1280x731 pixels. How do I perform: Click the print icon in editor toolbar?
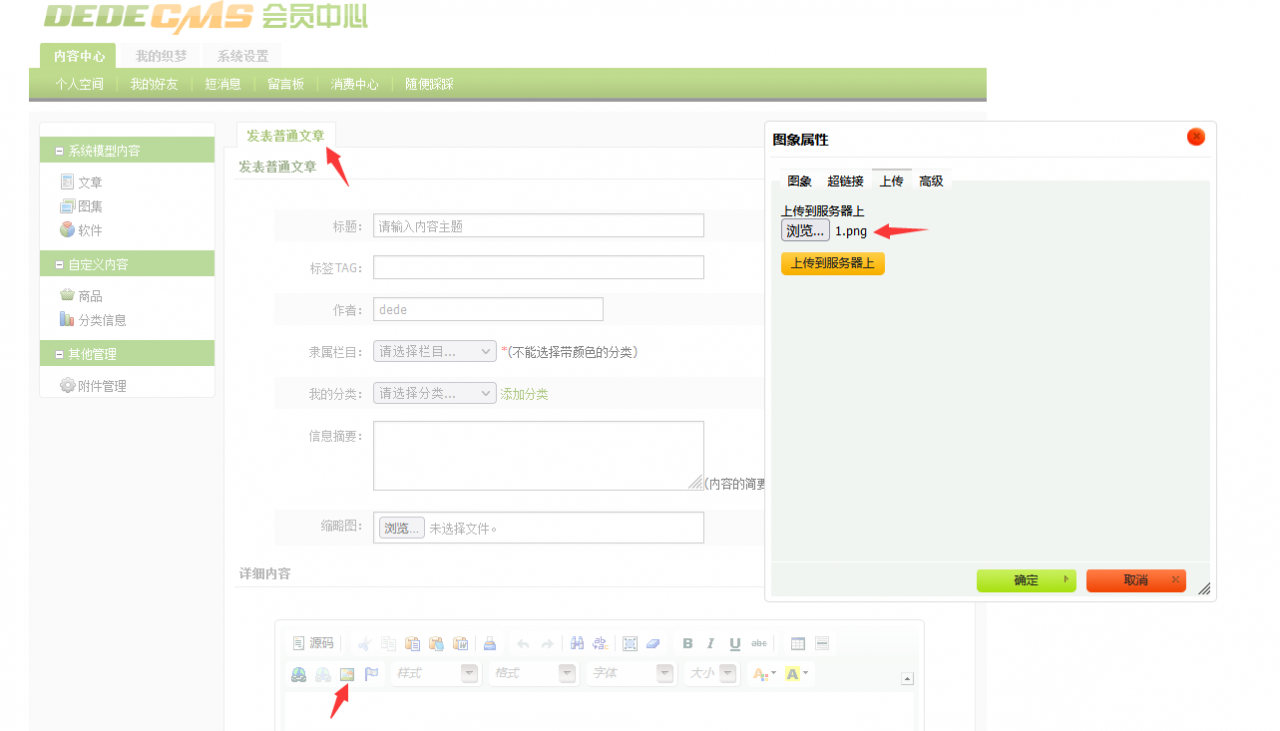[490, 644]
